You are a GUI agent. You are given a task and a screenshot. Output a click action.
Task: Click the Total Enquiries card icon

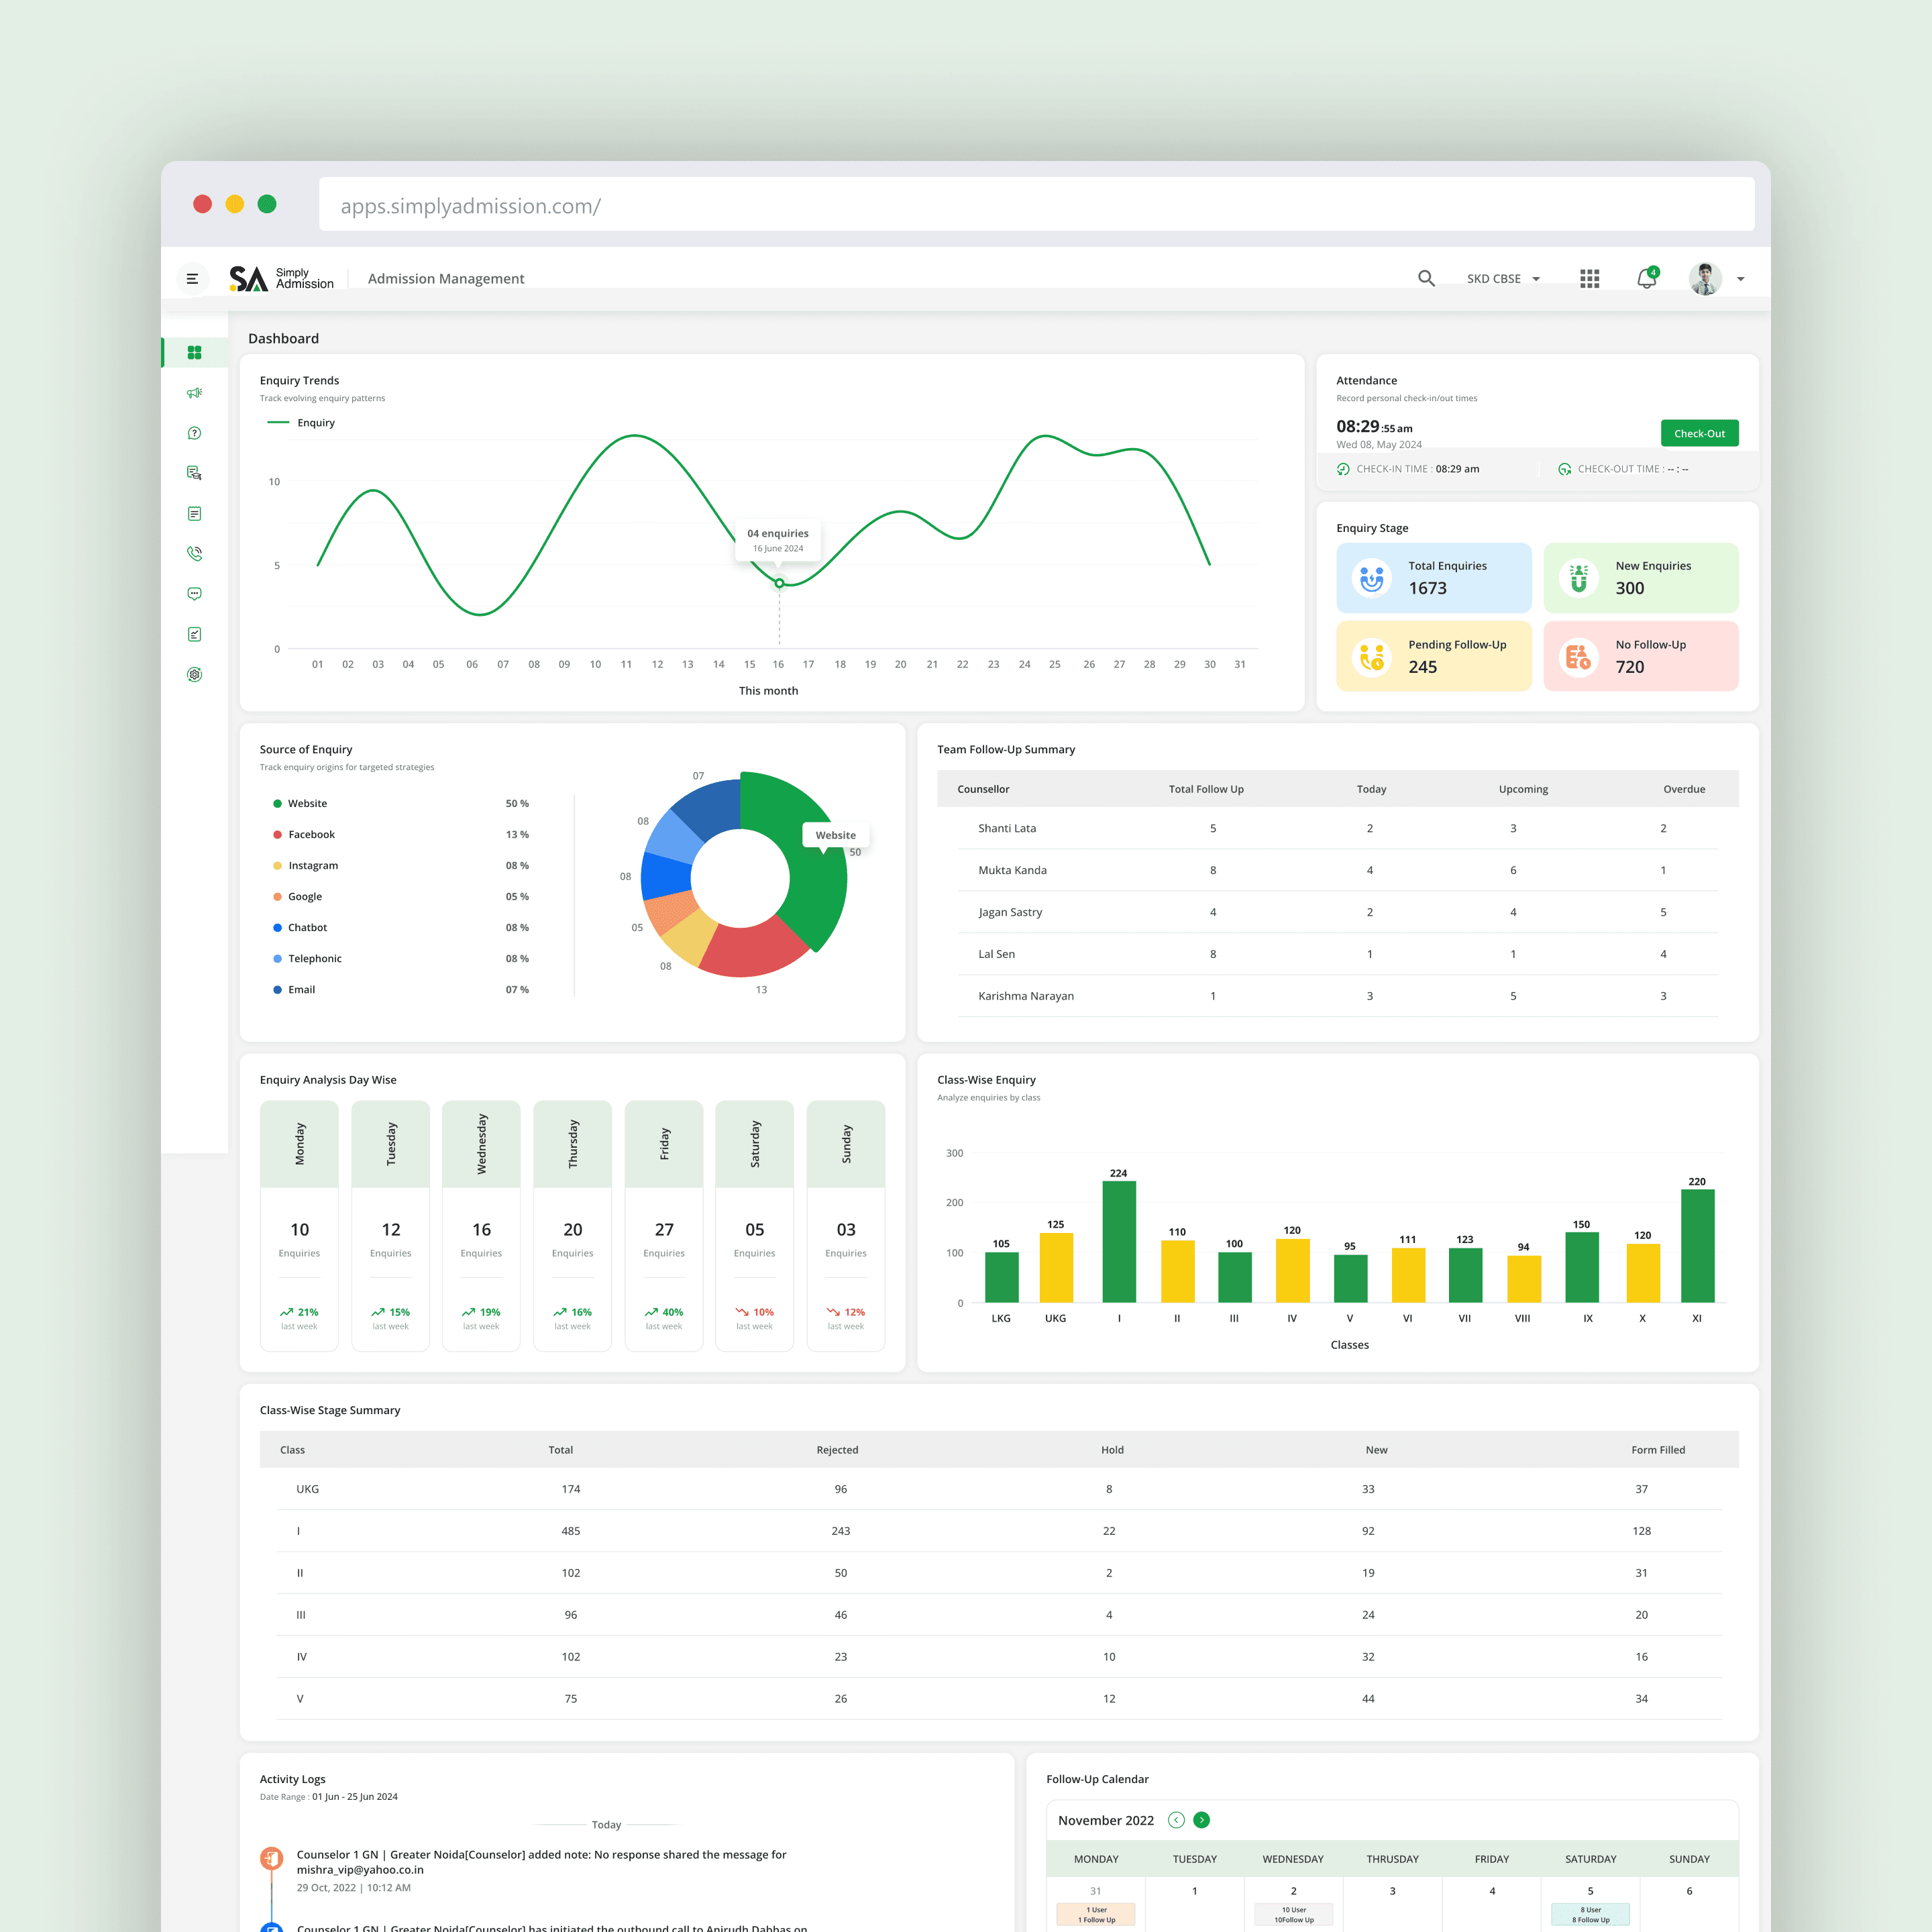1372,578
